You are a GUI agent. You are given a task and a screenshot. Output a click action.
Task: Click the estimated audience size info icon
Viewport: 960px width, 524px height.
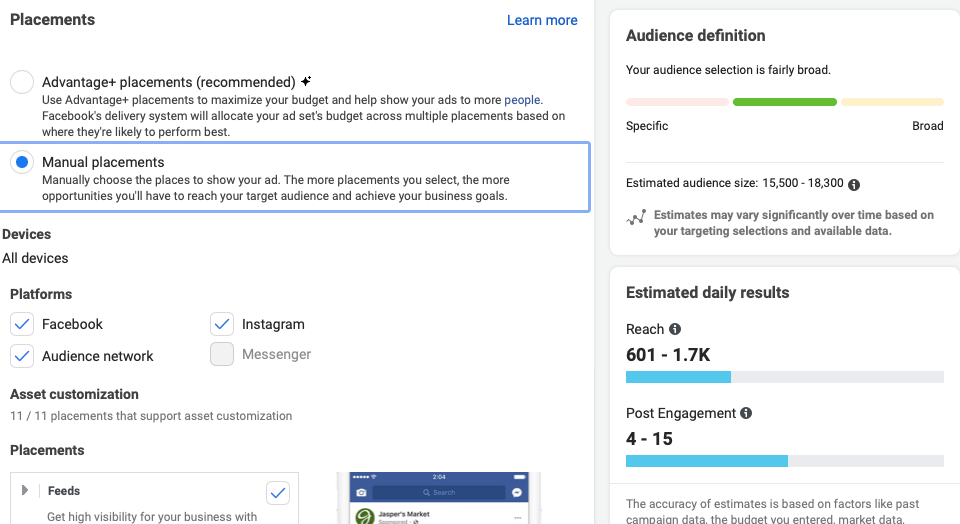tap(854, 184)
